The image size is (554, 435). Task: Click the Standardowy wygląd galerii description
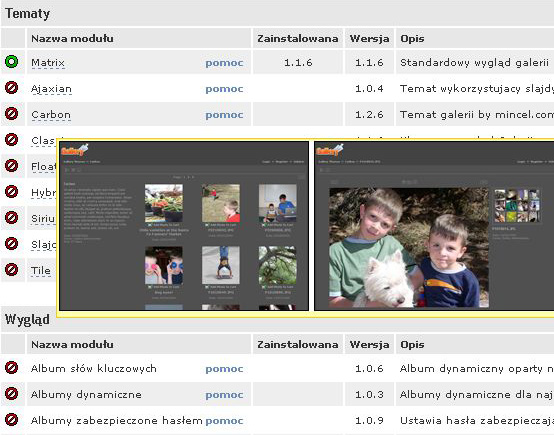(474, 63)
